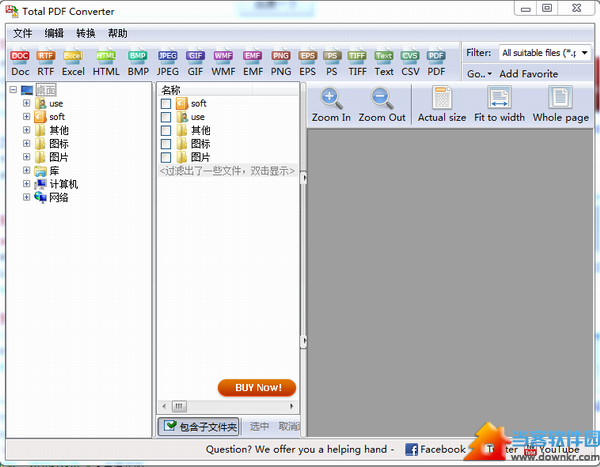This screenshot has height=467, width=600.
Task: Select 计算机 in the folder tree
Action: click(64, 184)
